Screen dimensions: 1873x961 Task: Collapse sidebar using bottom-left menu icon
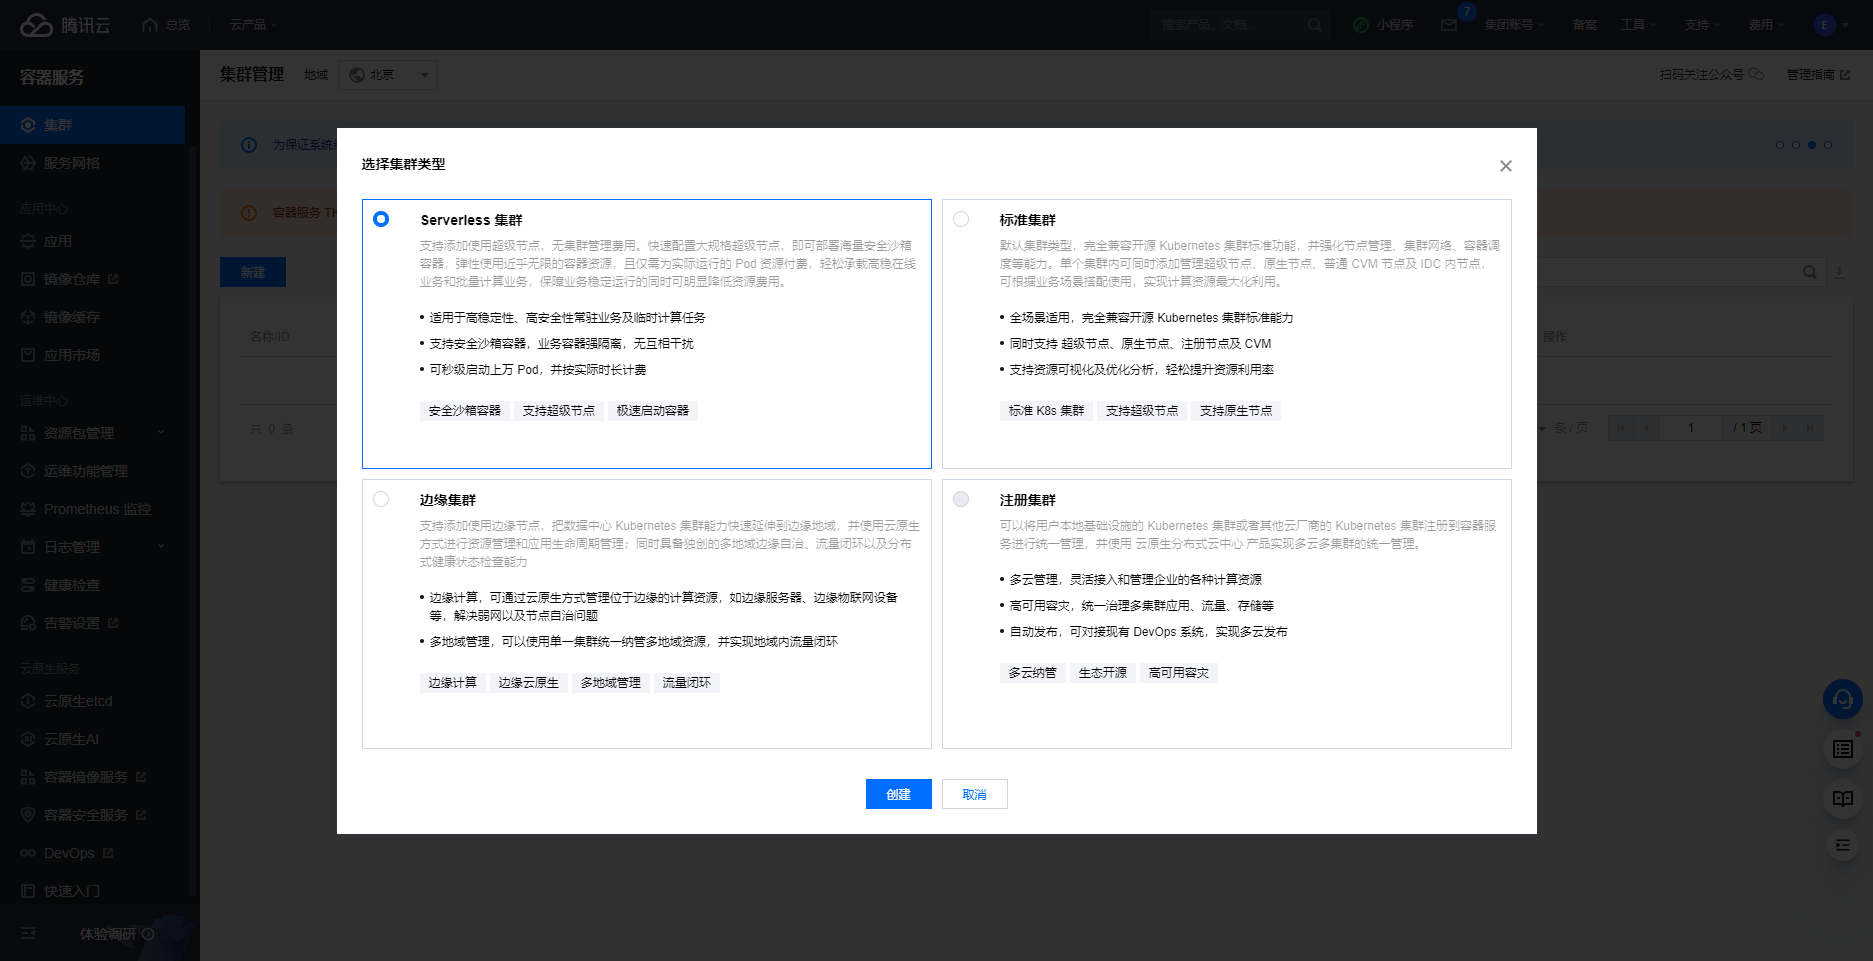tap(28, 933)
